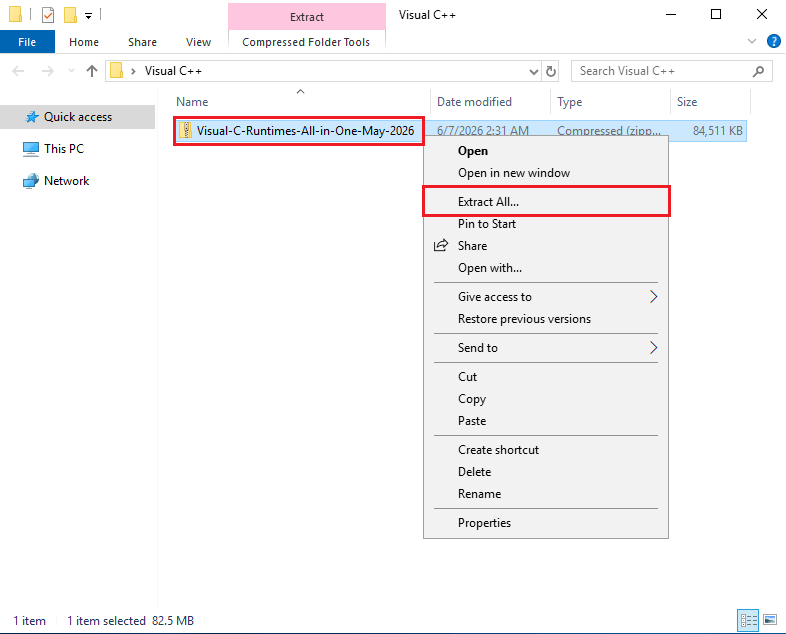This screenshot has height=634, width=786.
Task: Choose Create shortcut
Action: point(546,450)
